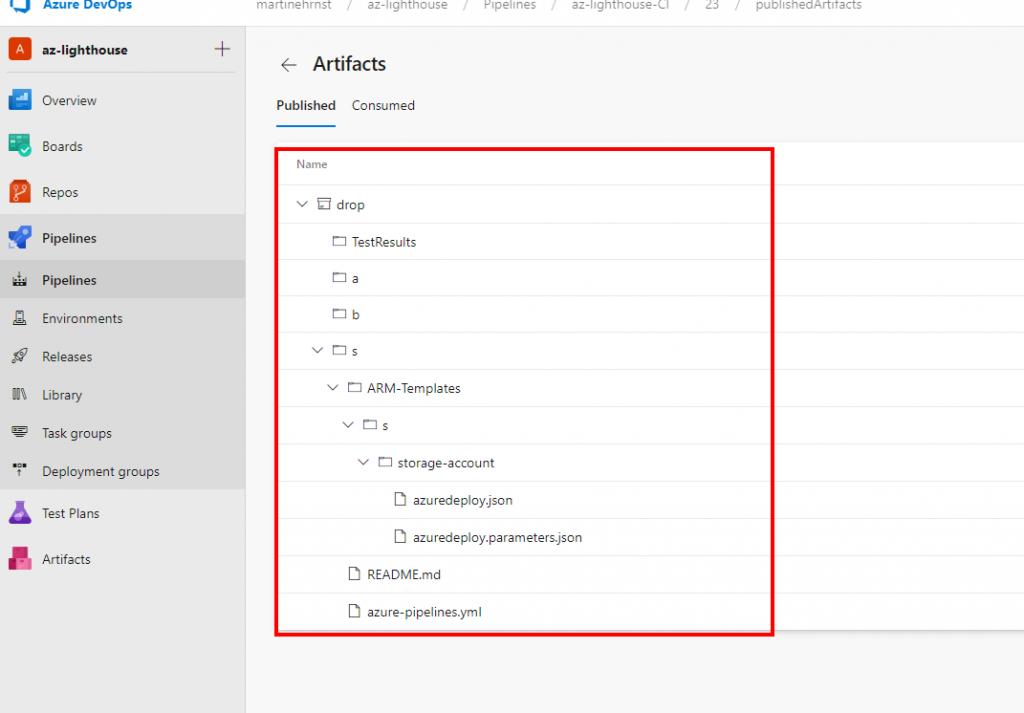Viewport: 1024px width, 713px height.
Task: Click the TestResults folder icon
Action: 339,241
